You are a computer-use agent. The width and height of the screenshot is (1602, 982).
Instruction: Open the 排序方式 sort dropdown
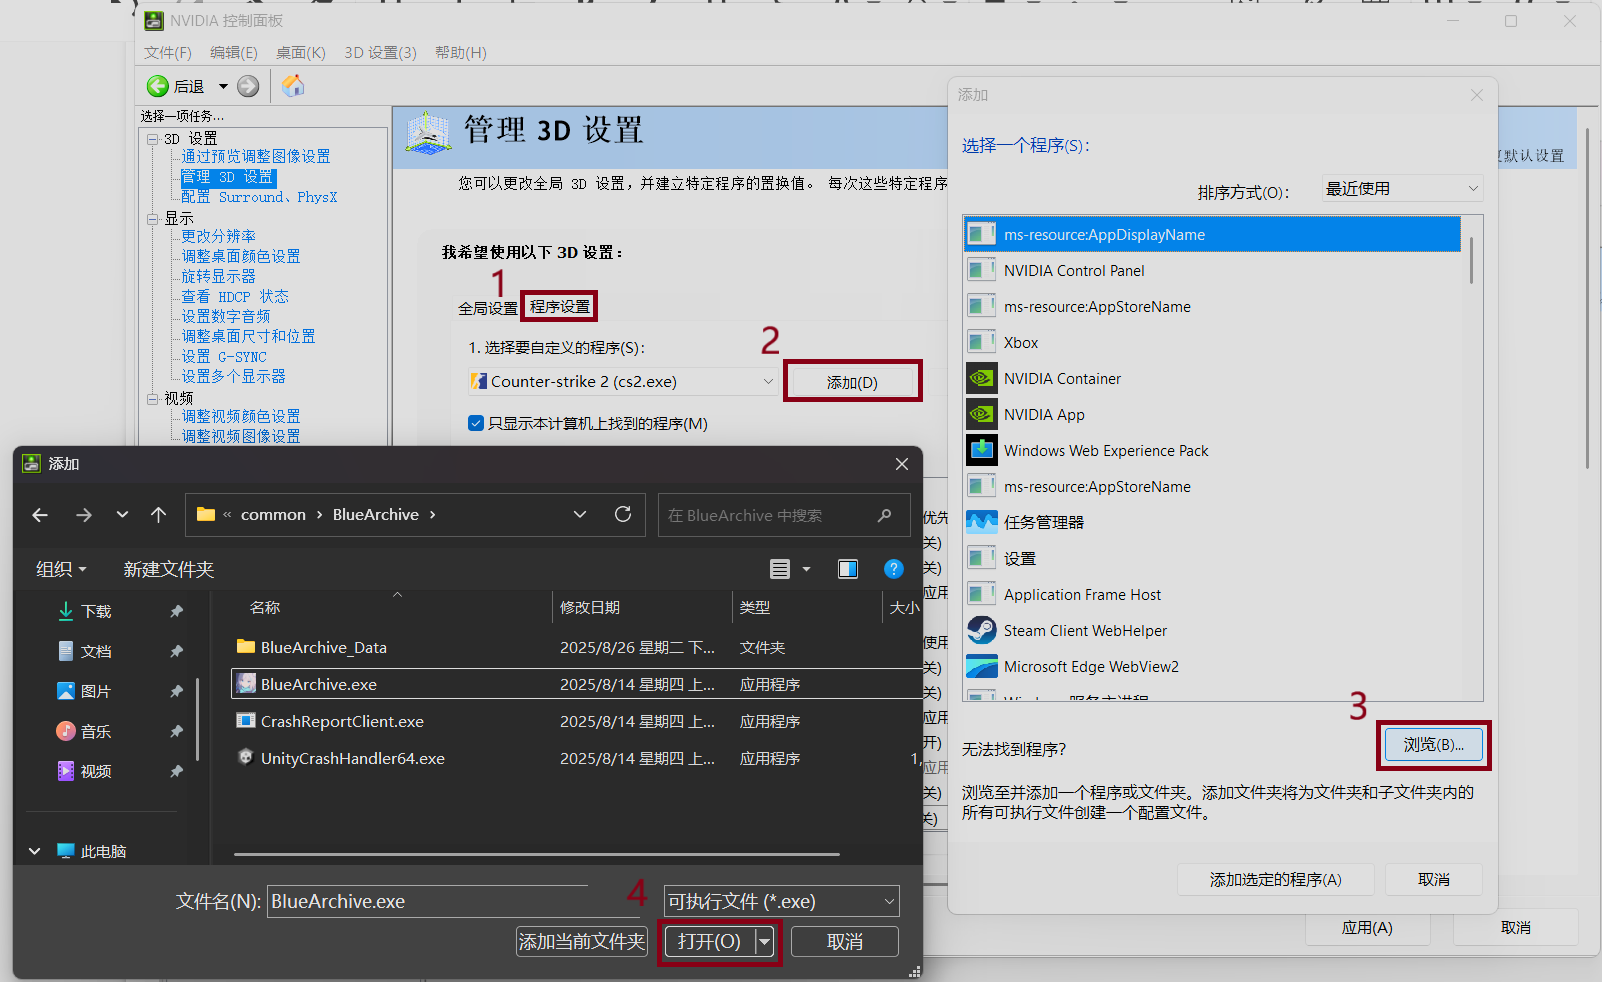[x=1402, y=189]
